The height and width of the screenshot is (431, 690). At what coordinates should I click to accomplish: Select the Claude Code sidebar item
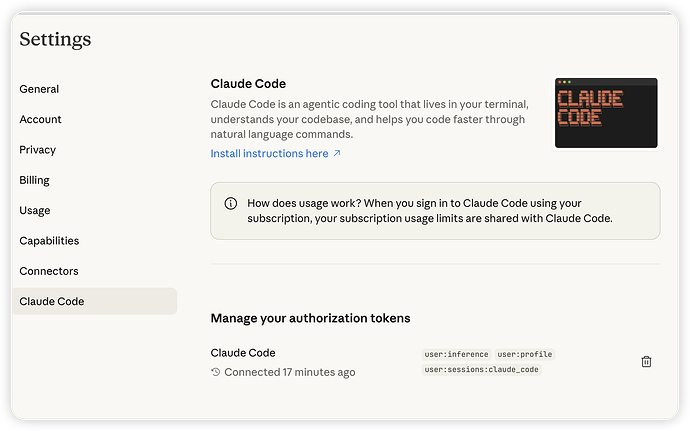click(95, 301)
